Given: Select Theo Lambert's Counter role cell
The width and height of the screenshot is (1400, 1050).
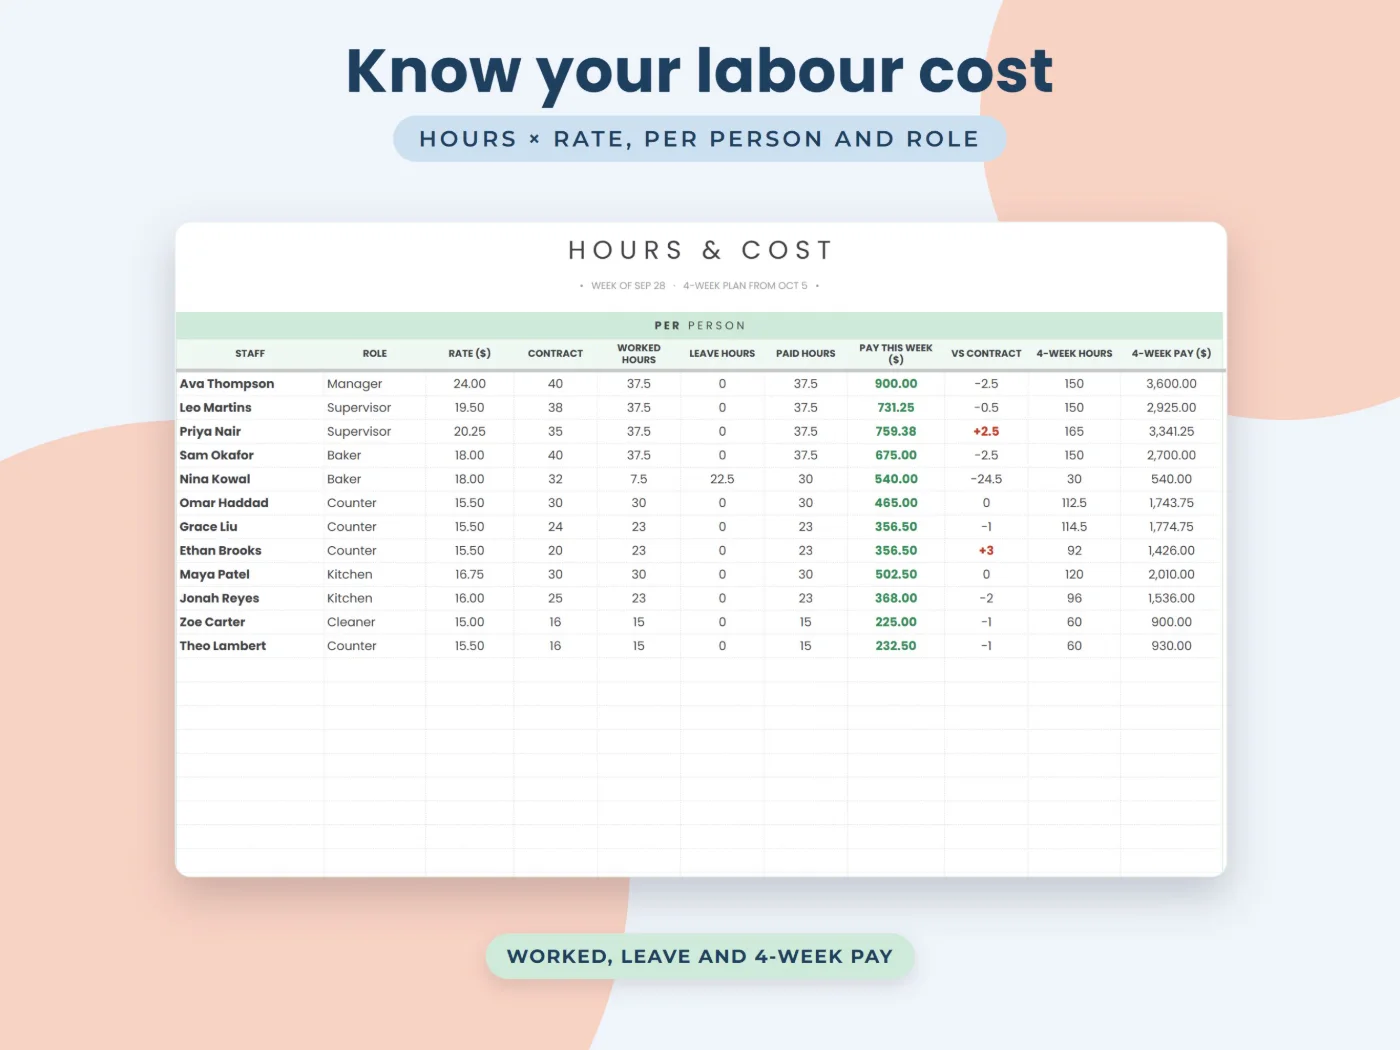Looking at the screenshot, I should pos(375,646).
